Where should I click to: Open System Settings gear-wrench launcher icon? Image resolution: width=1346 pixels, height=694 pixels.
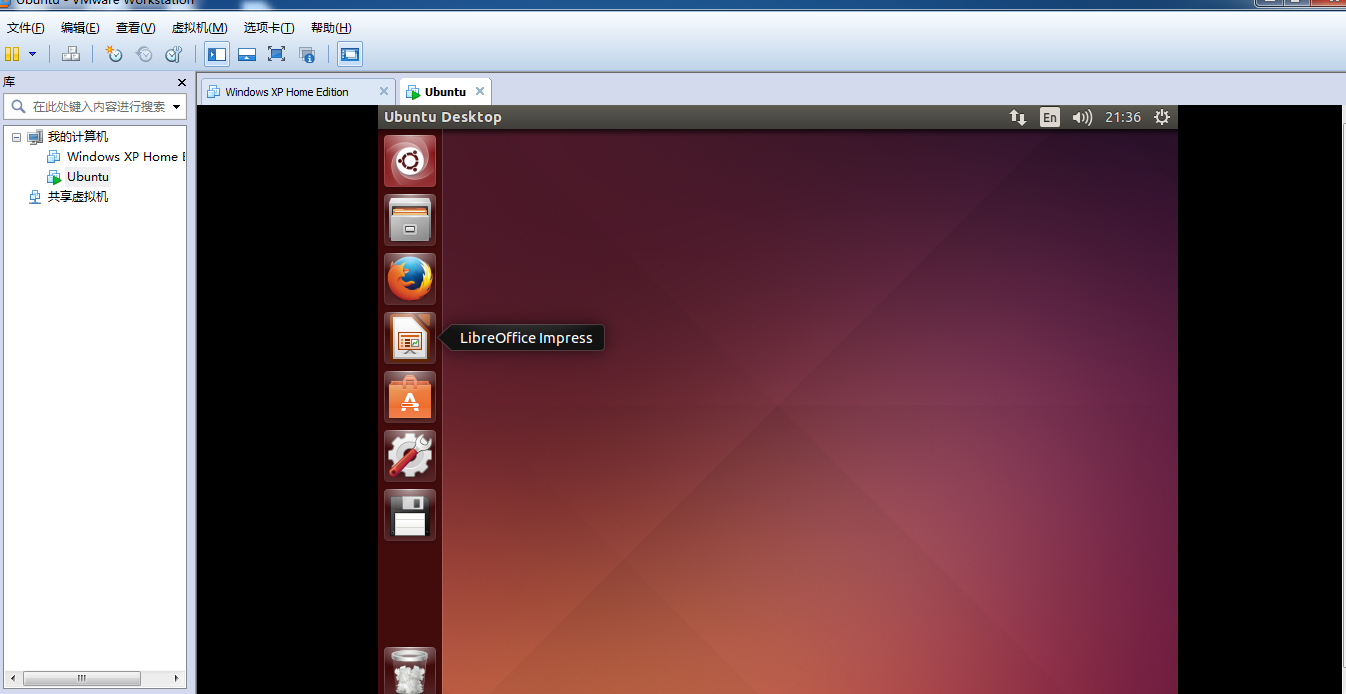[x=410, y=456]
